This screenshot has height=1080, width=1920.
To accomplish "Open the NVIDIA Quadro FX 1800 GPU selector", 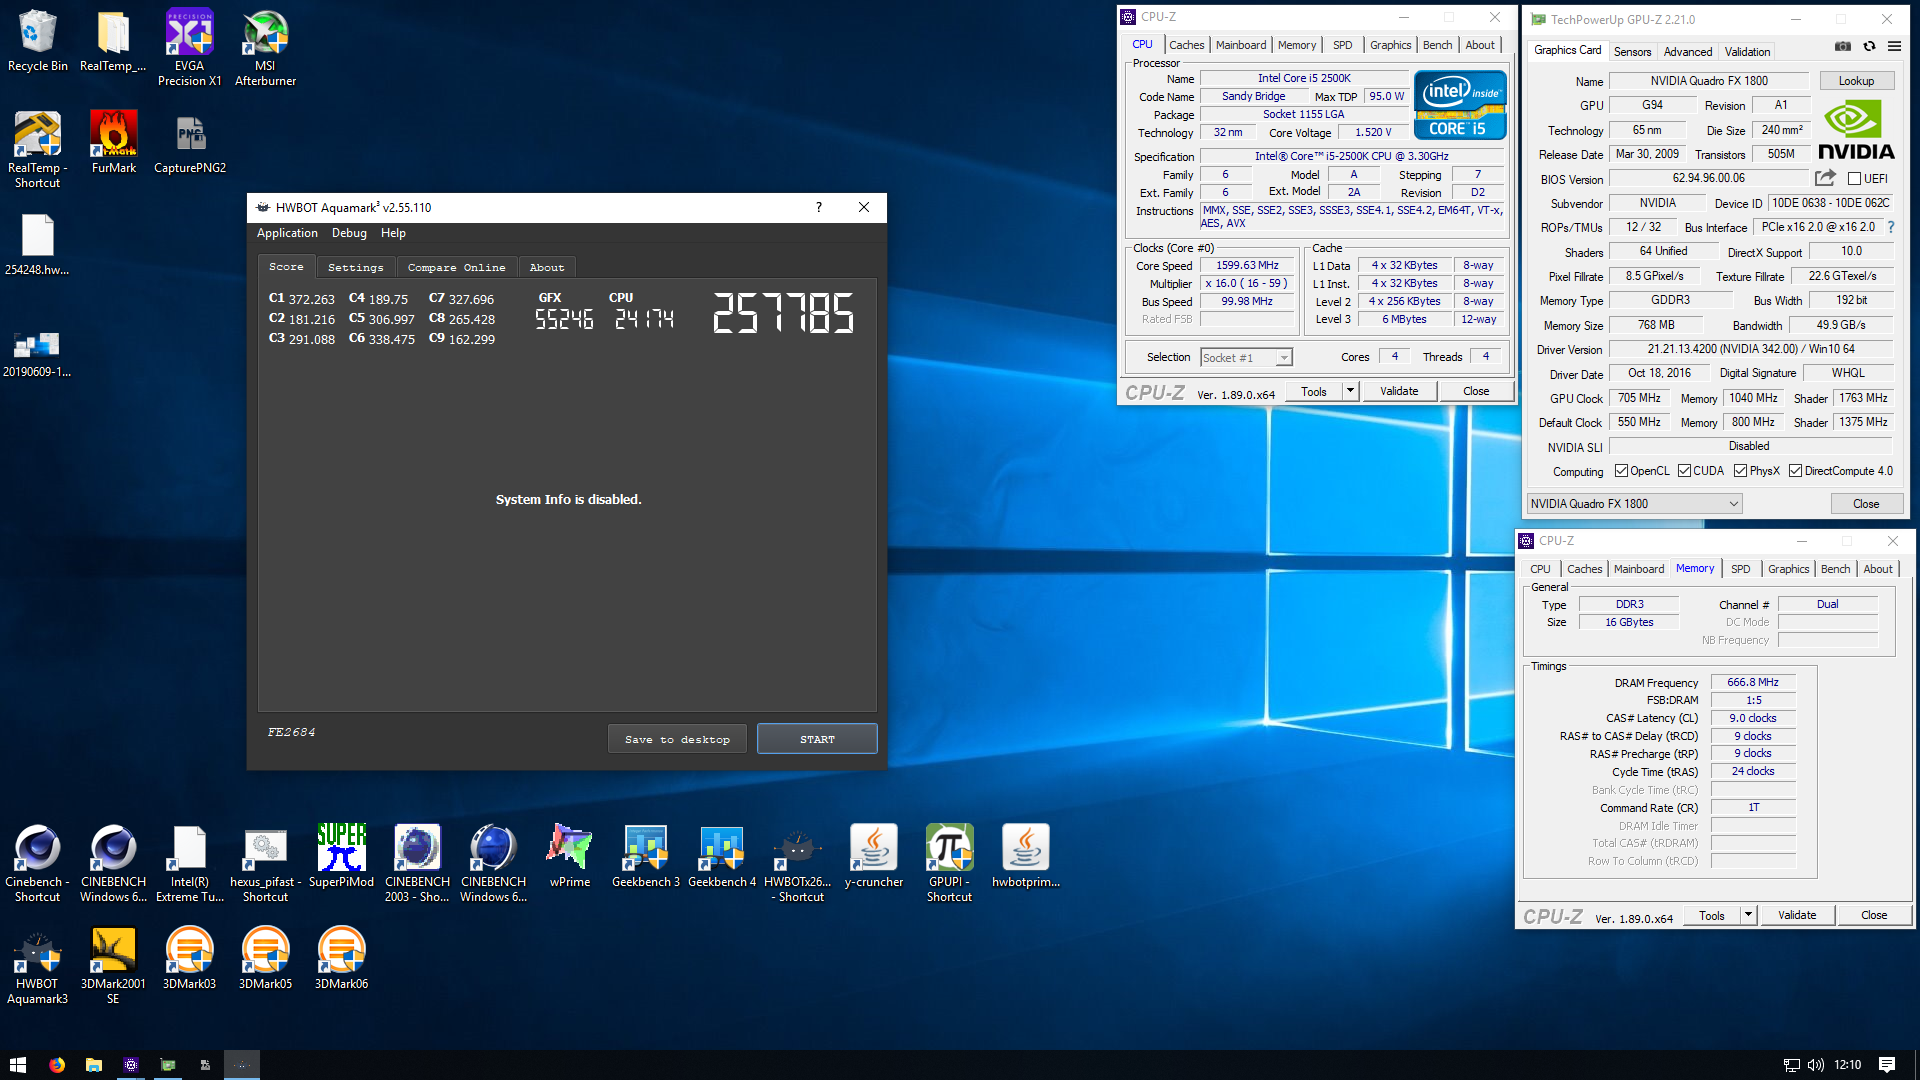I will tap(1634, 504).
